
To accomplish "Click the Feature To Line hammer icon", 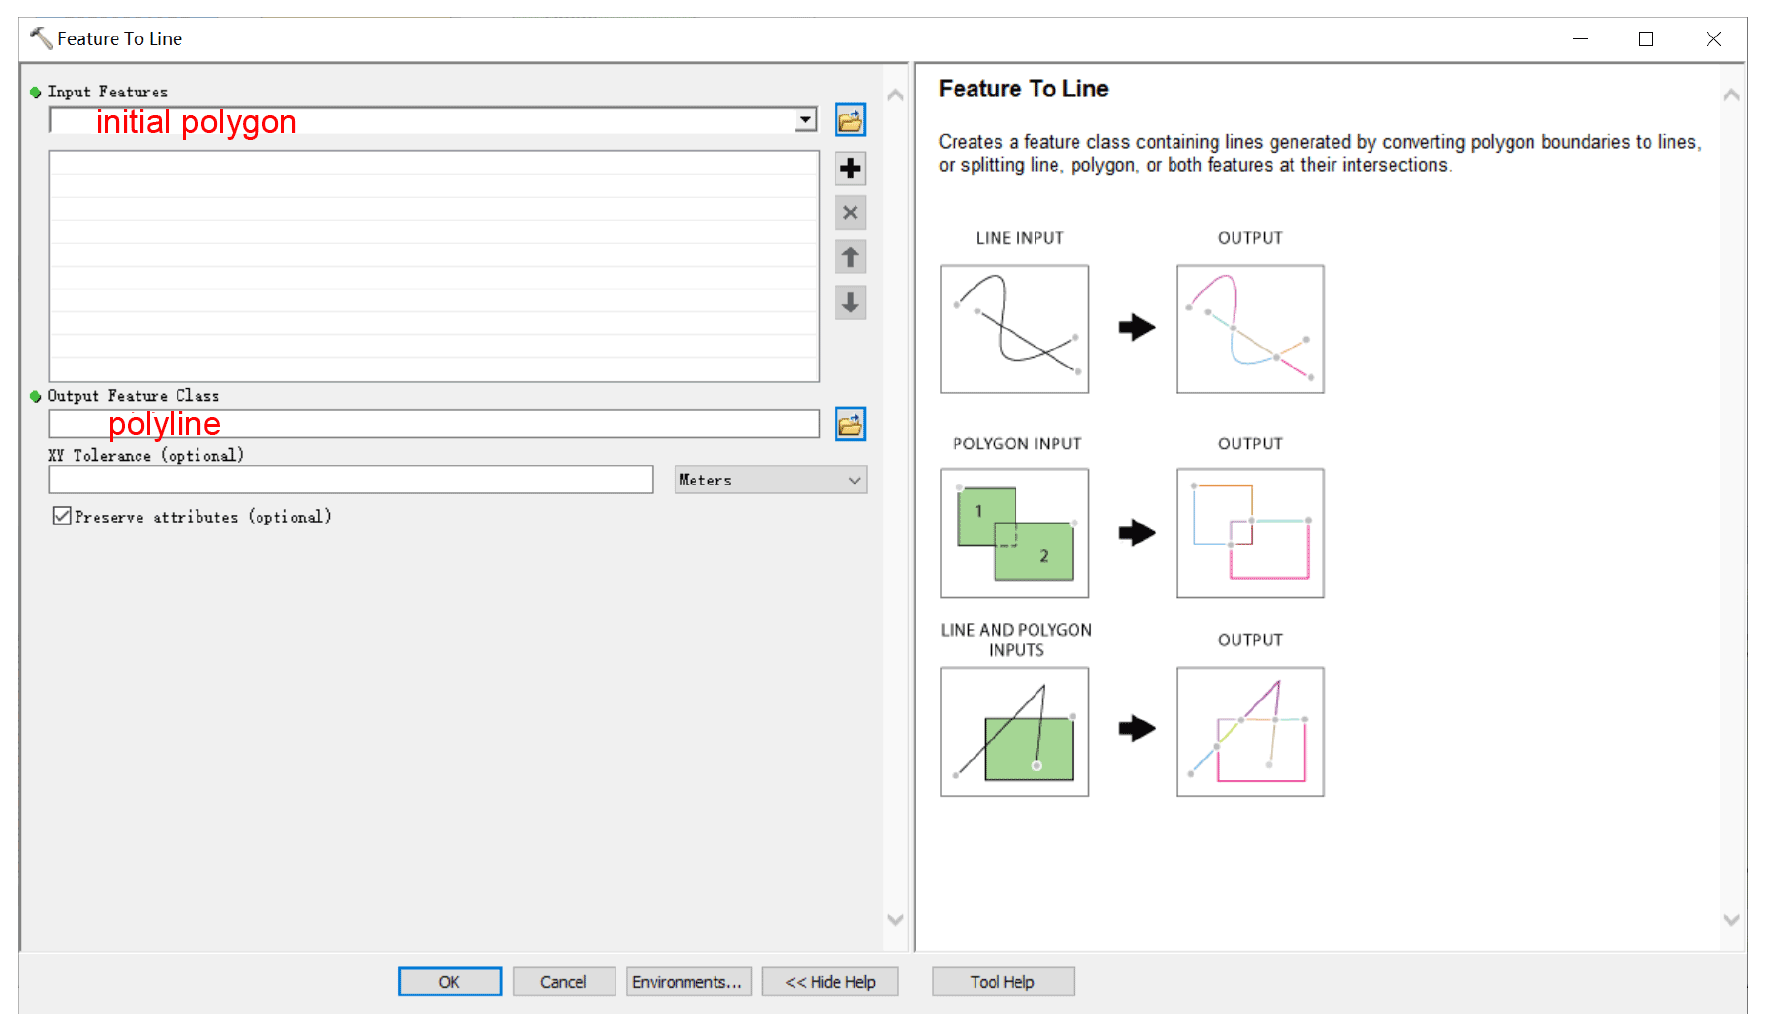I will point(41,39).
